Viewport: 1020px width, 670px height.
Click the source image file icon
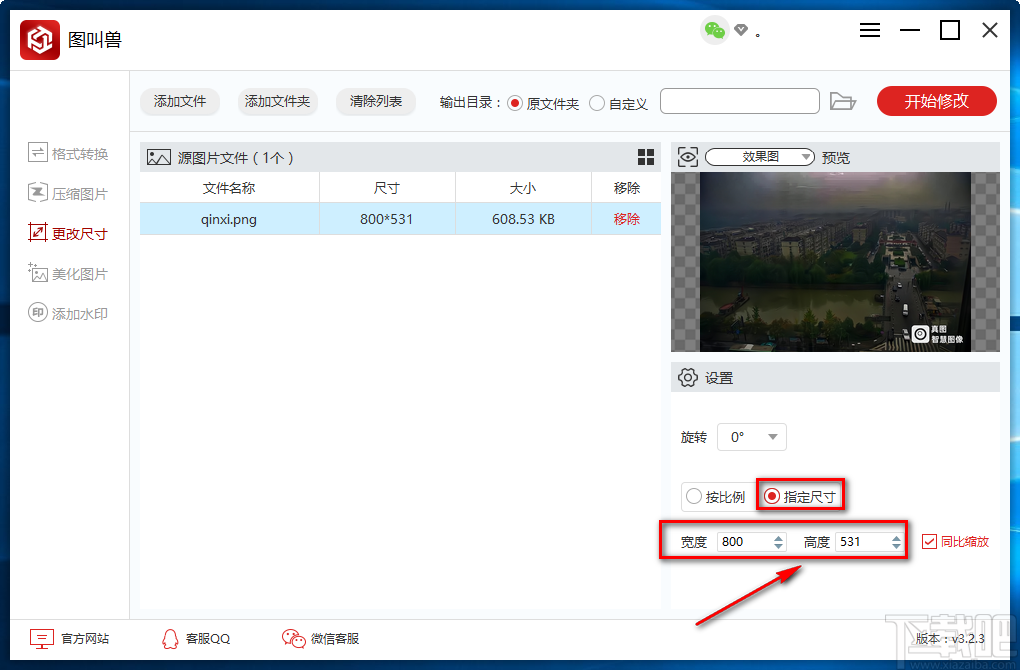pos(159,157)
